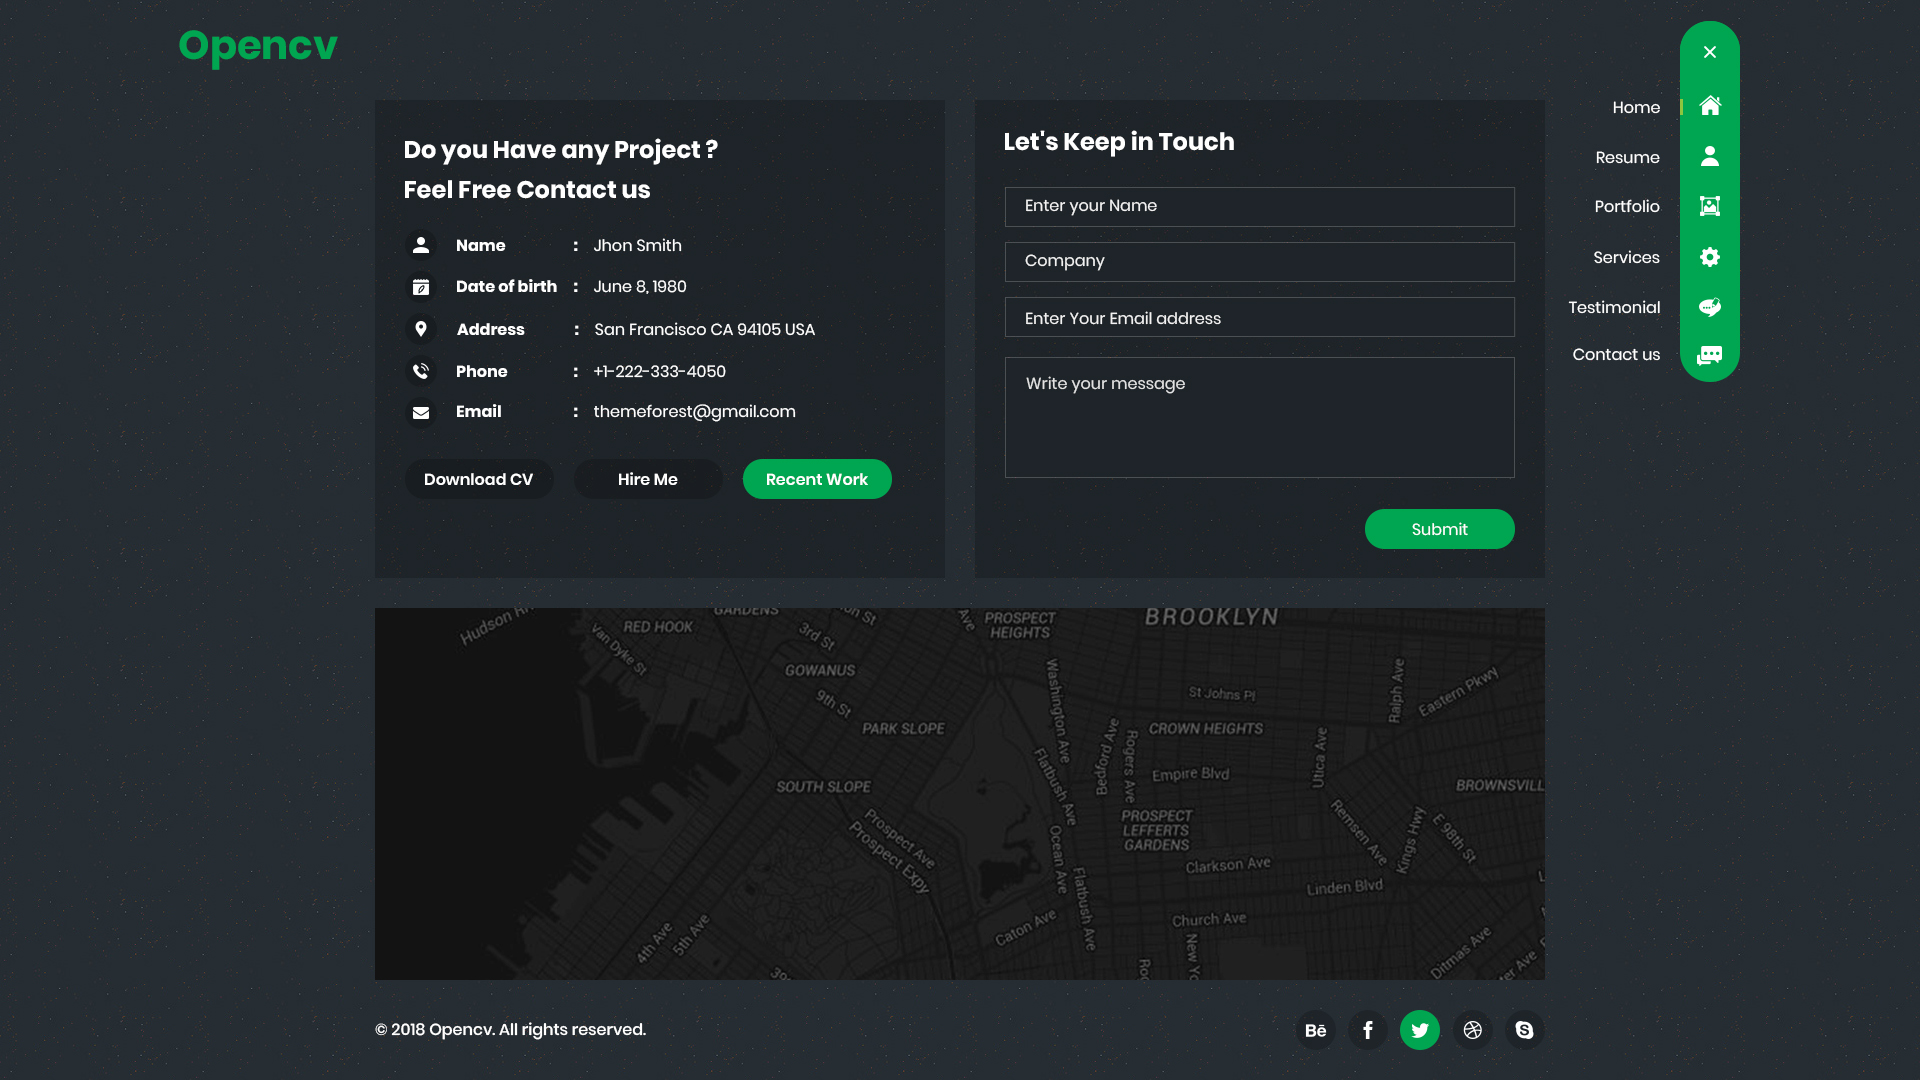Open Testimonial speech bubble icon
Image resolution: width=1920 pixels, height=1080 pixels.
[1710, 307]
